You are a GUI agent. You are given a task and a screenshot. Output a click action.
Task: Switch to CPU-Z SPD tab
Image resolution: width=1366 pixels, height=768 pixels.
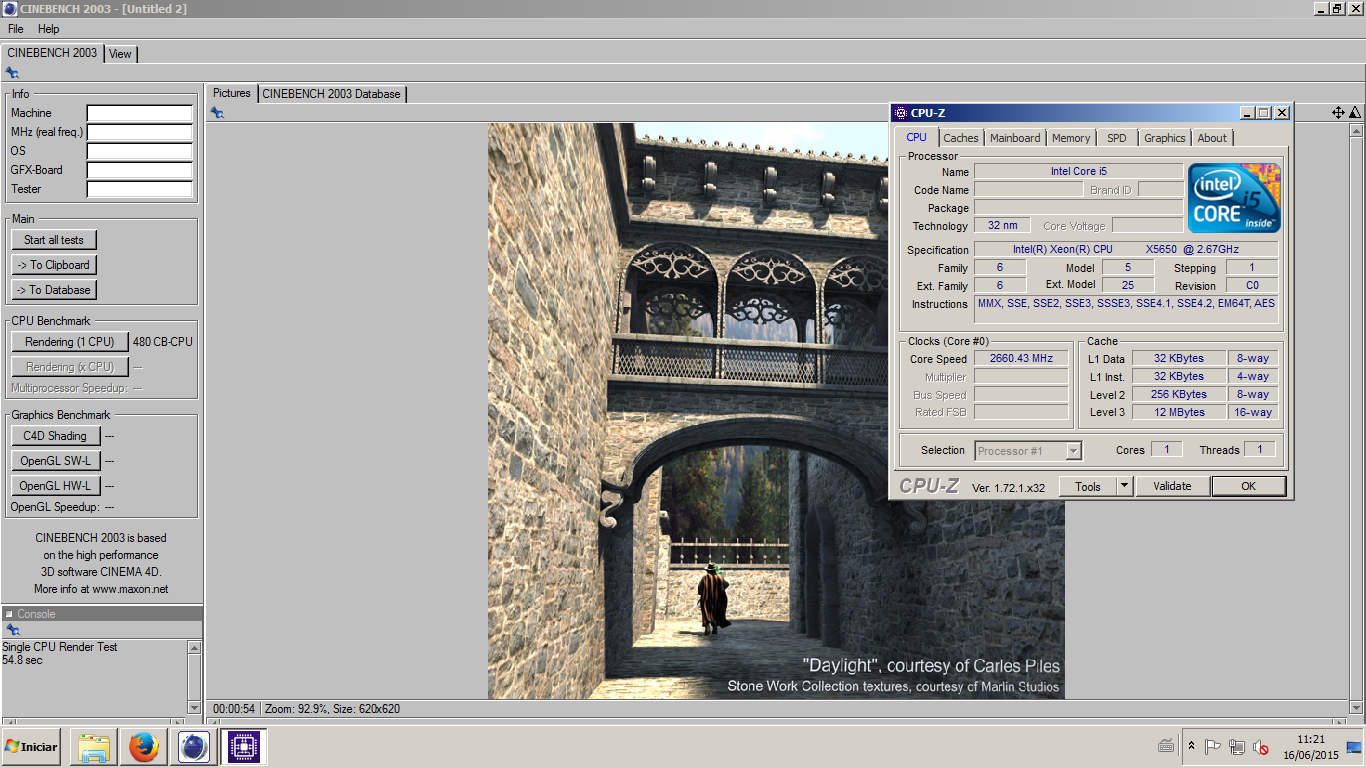tap(1117, 138)
